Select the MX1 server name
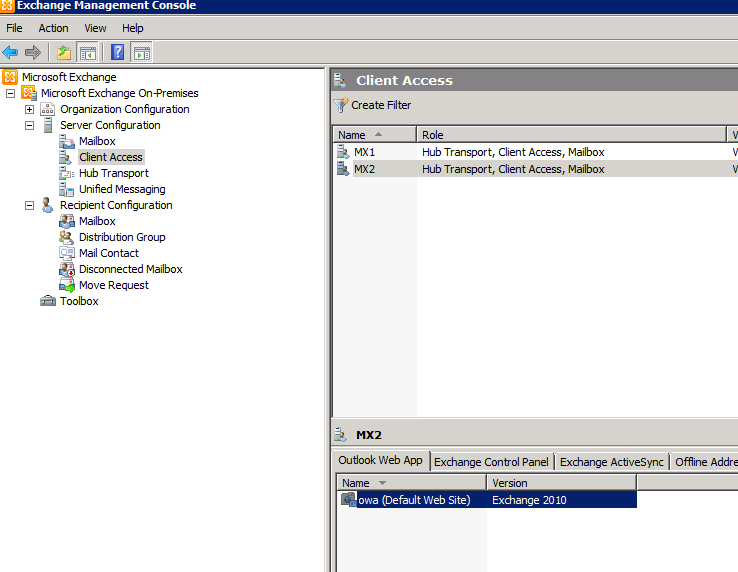The height and width of the screenshot is (572, 738). [364, 152]
